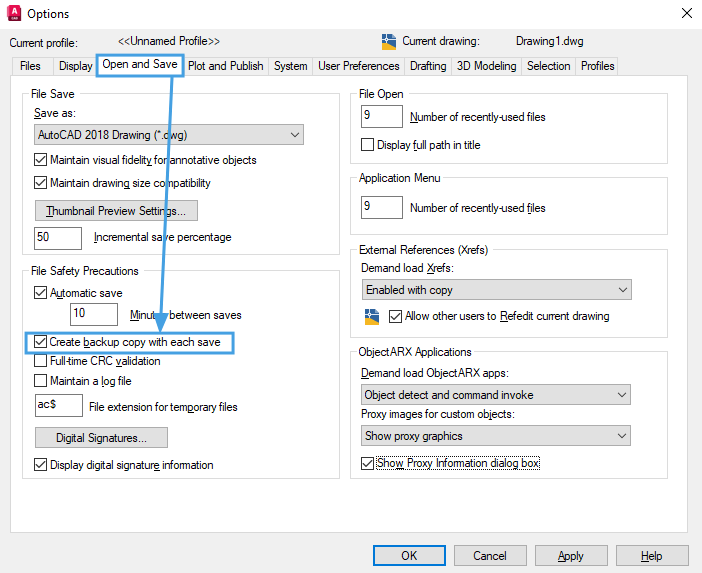
Task: Click the Incremental save percentage field
Action: click(58, 238)
